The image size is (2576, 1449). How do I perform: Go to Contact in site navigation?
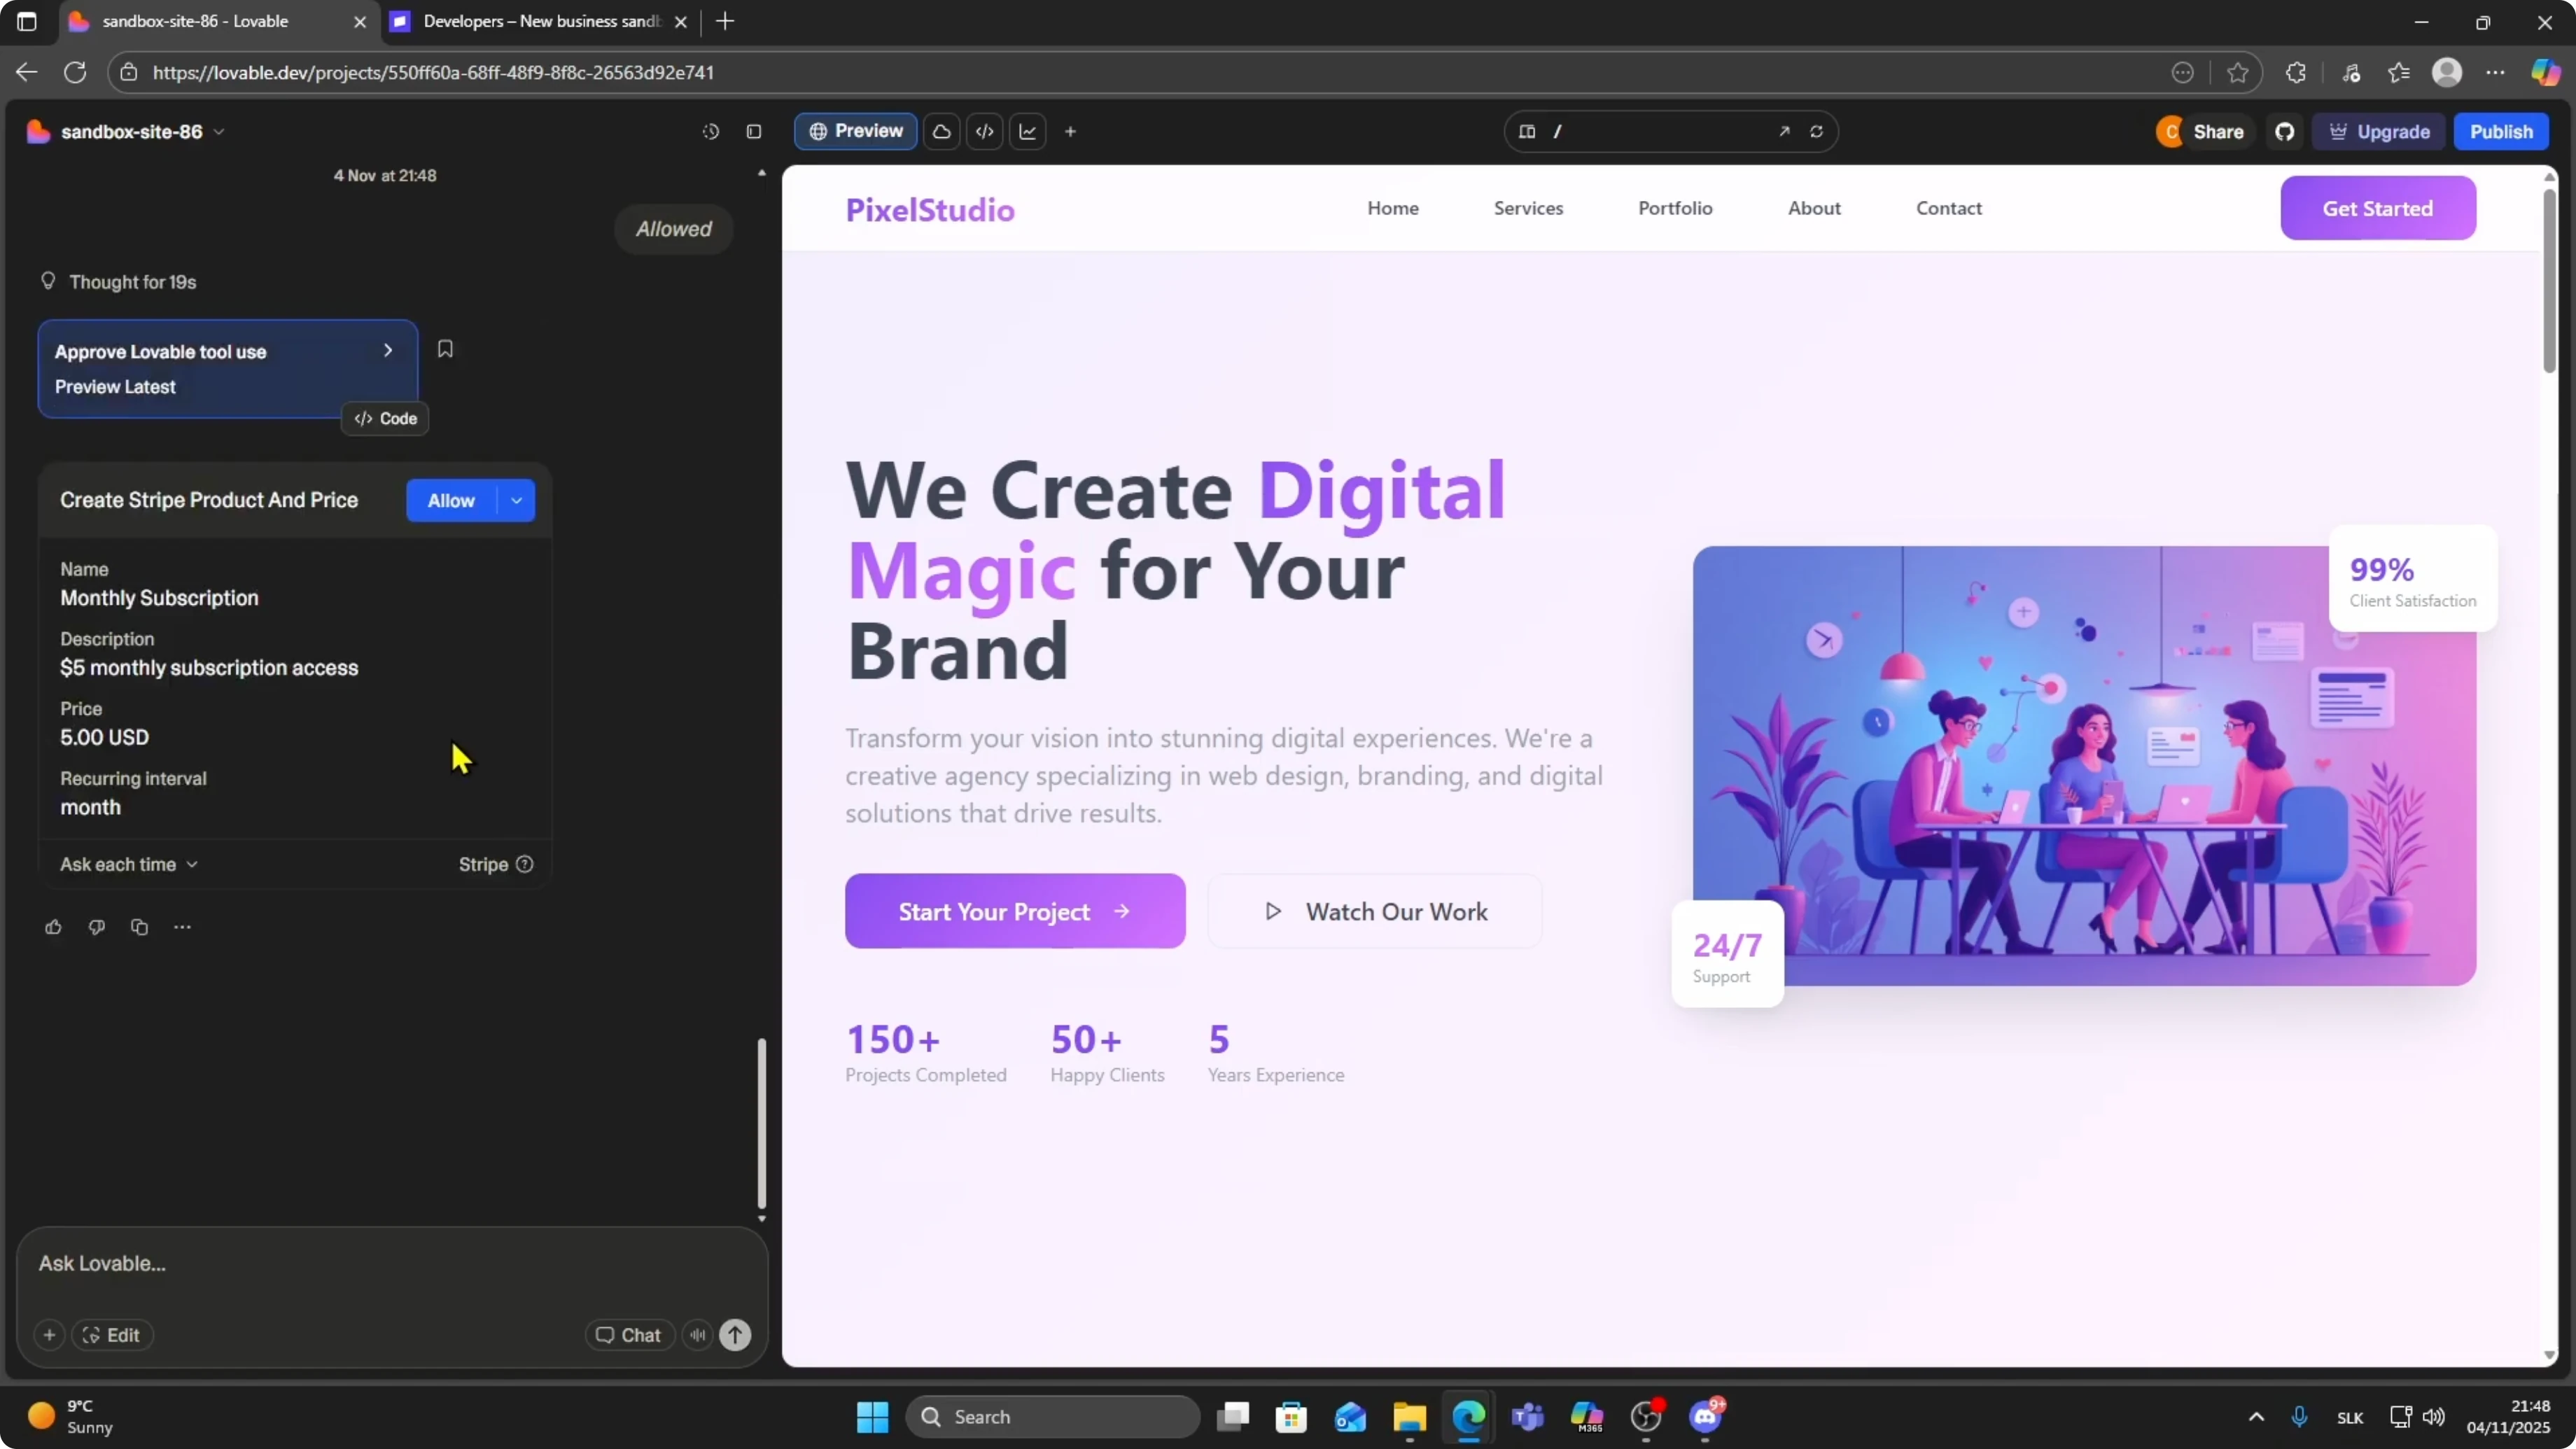coord(1948,208)
